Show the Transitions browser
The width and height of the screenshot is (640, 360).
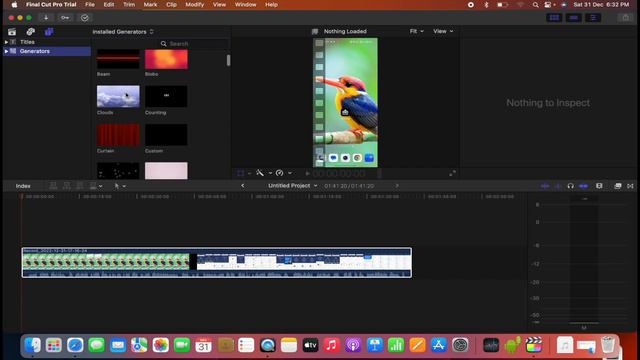point(630,186)
